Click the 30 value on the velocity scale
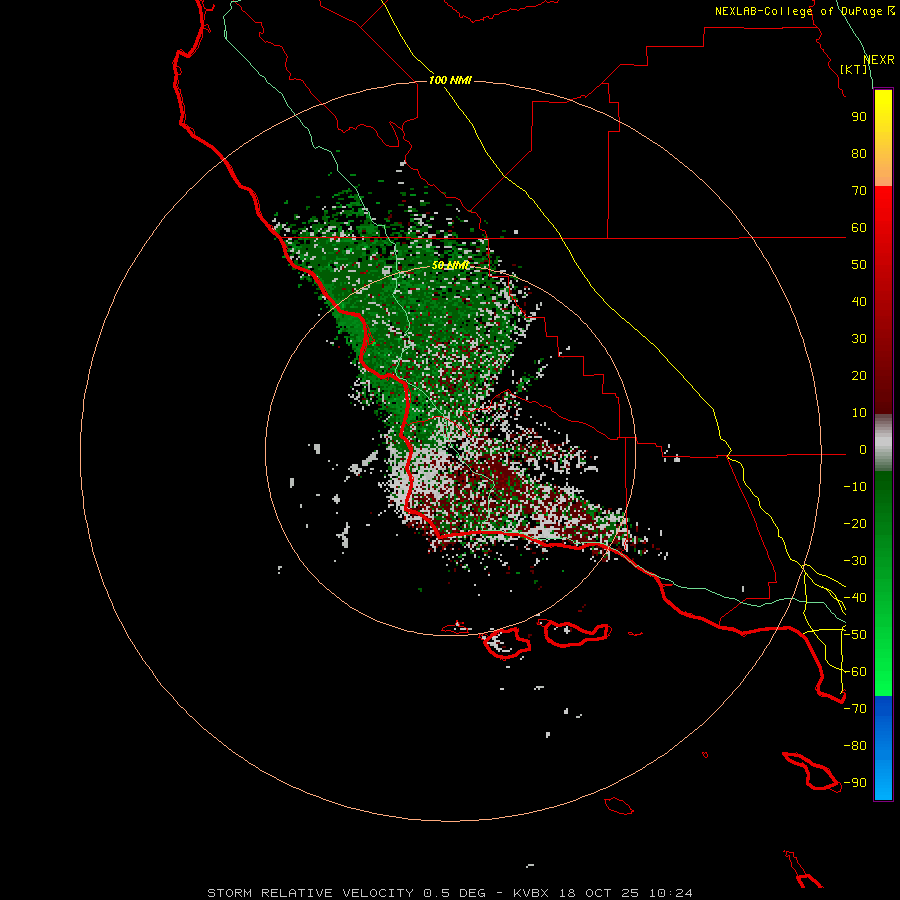This screenshot has width=900, height=900. pyautogui.click(x=859, y=339)
